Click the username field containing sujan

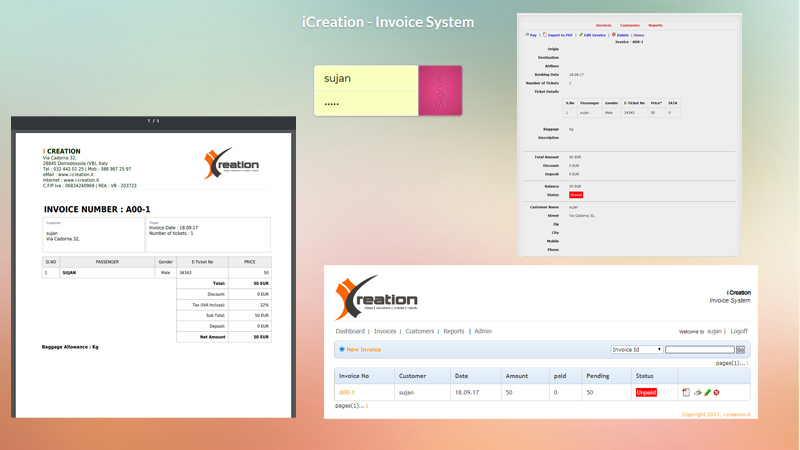point(366,78)
